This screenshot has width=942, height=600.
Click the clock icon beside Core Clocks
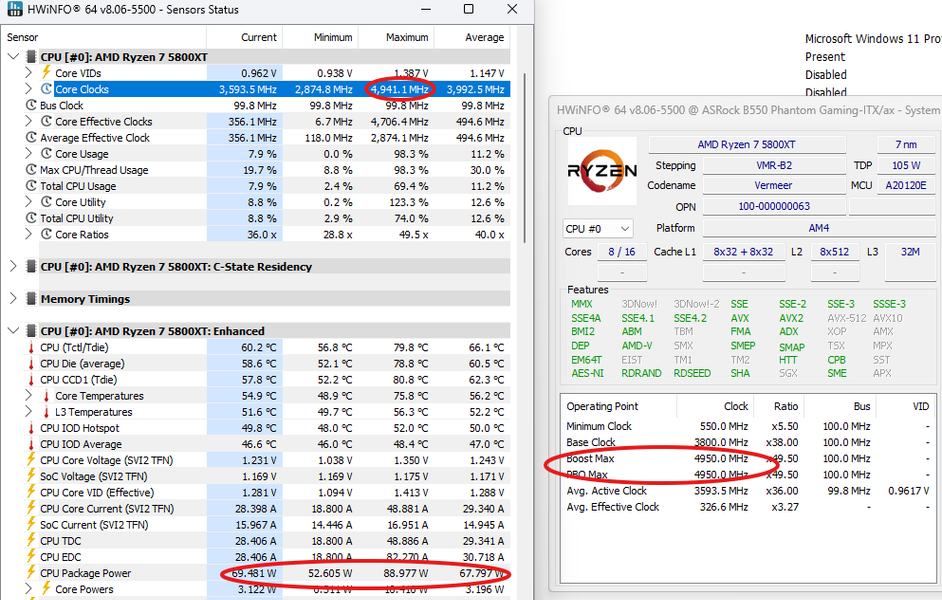(x=46, y=89)
